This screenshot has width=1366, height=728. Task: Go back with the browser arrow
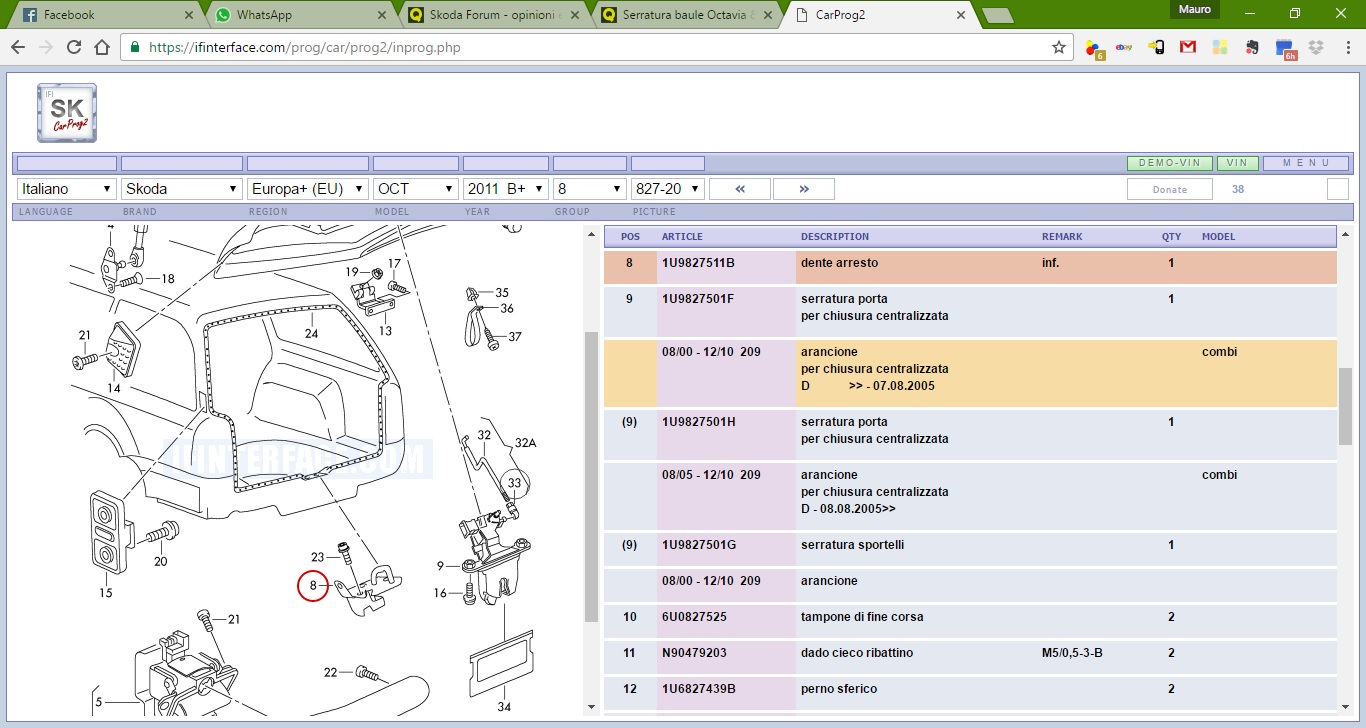[x=18, y=47]
